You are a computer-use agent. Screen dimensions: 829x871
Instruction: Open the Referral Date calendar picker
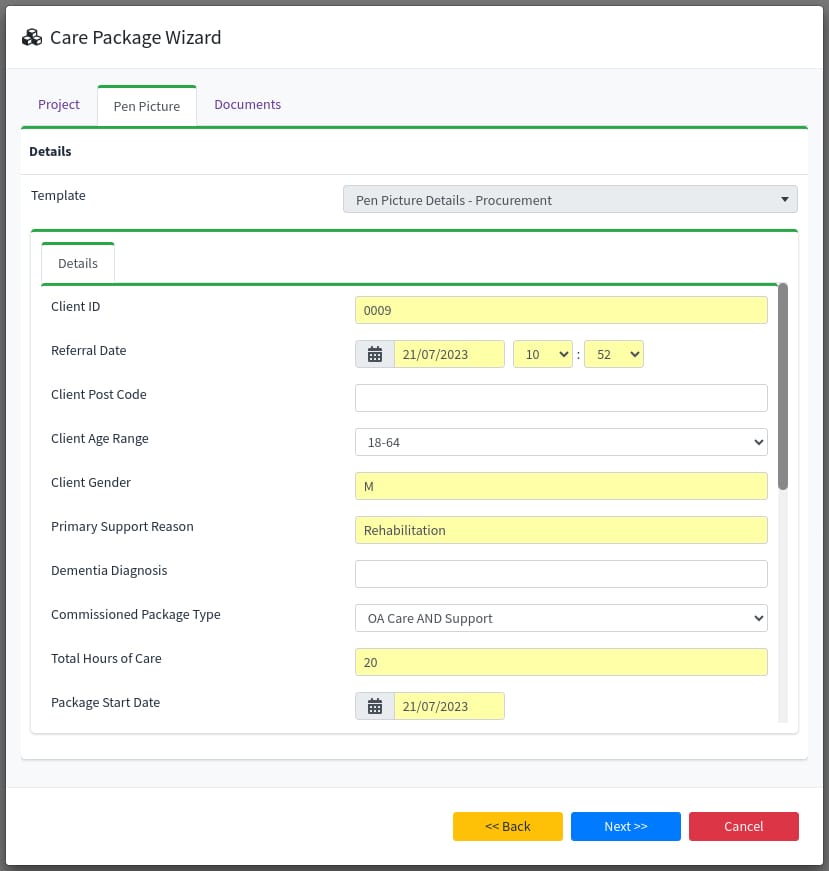[x=374, y=353]
